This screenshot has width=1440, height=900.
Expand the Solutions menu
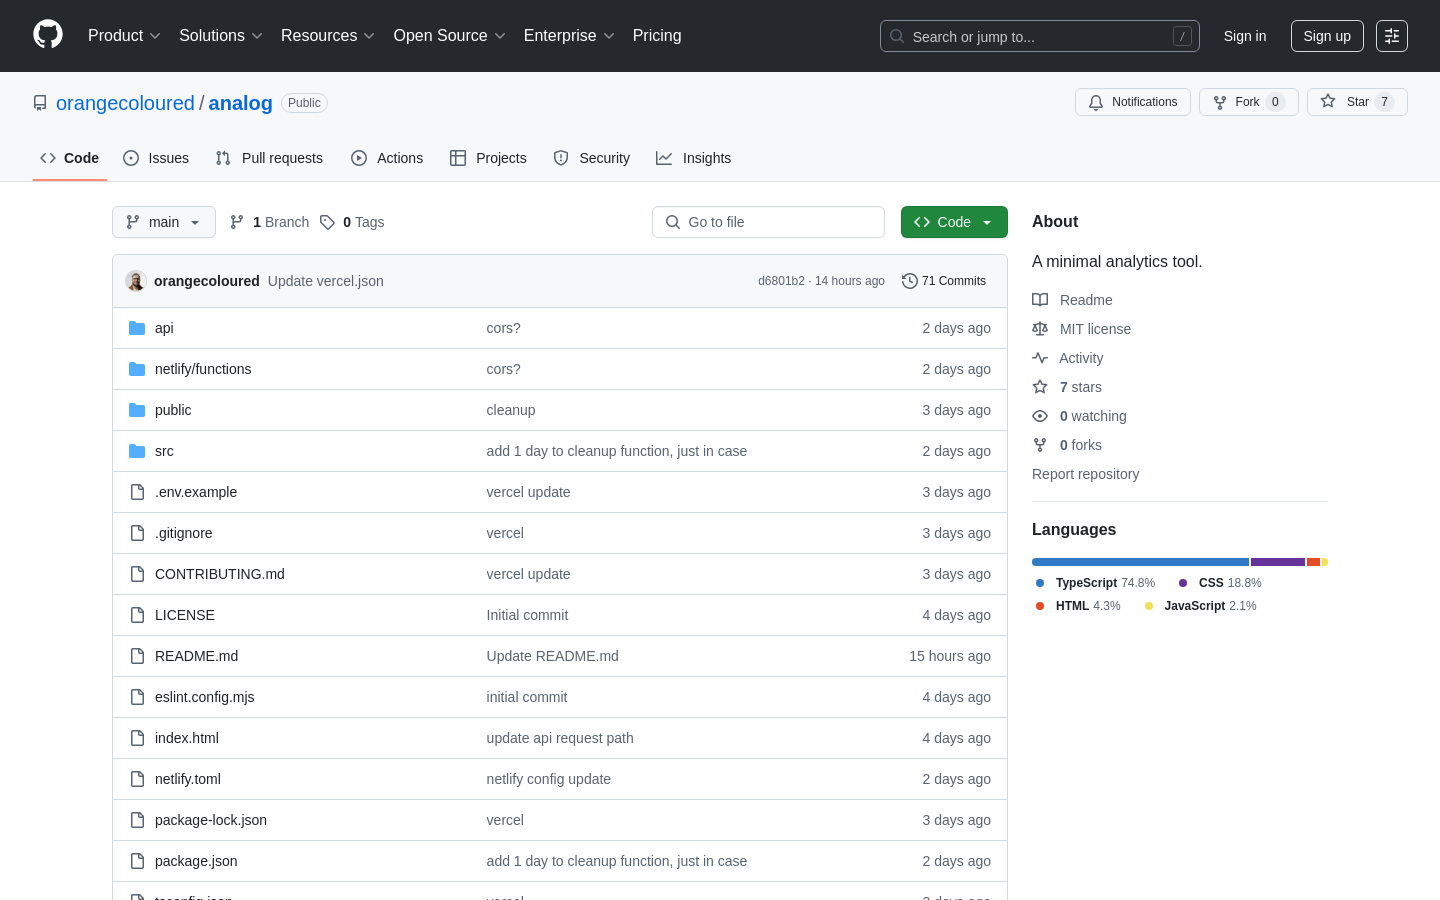tap(221, 35)
